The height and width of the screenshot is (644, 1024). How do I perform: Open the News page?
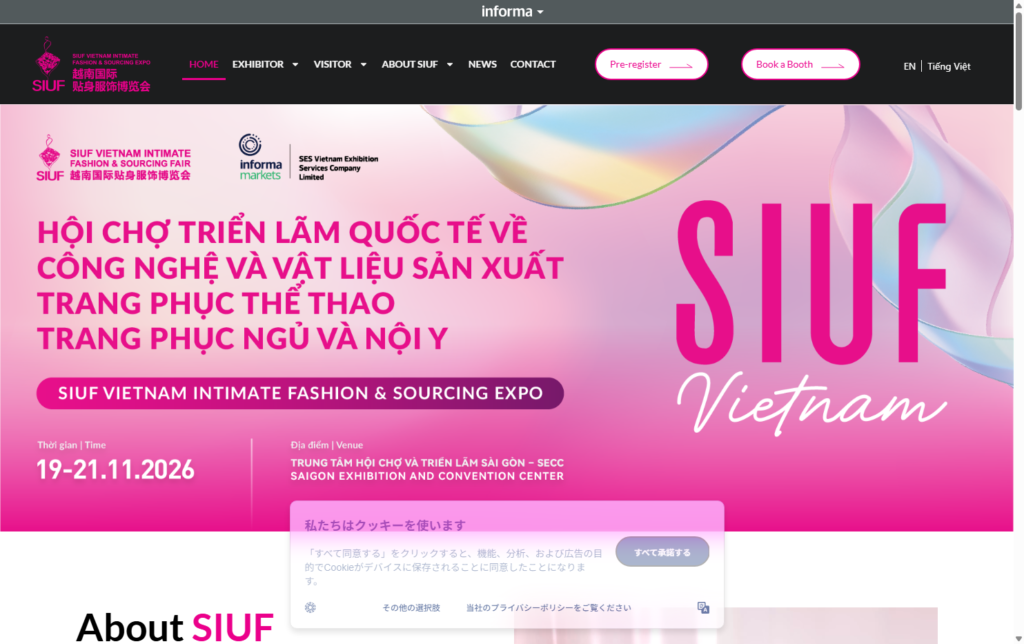point(482,64)
